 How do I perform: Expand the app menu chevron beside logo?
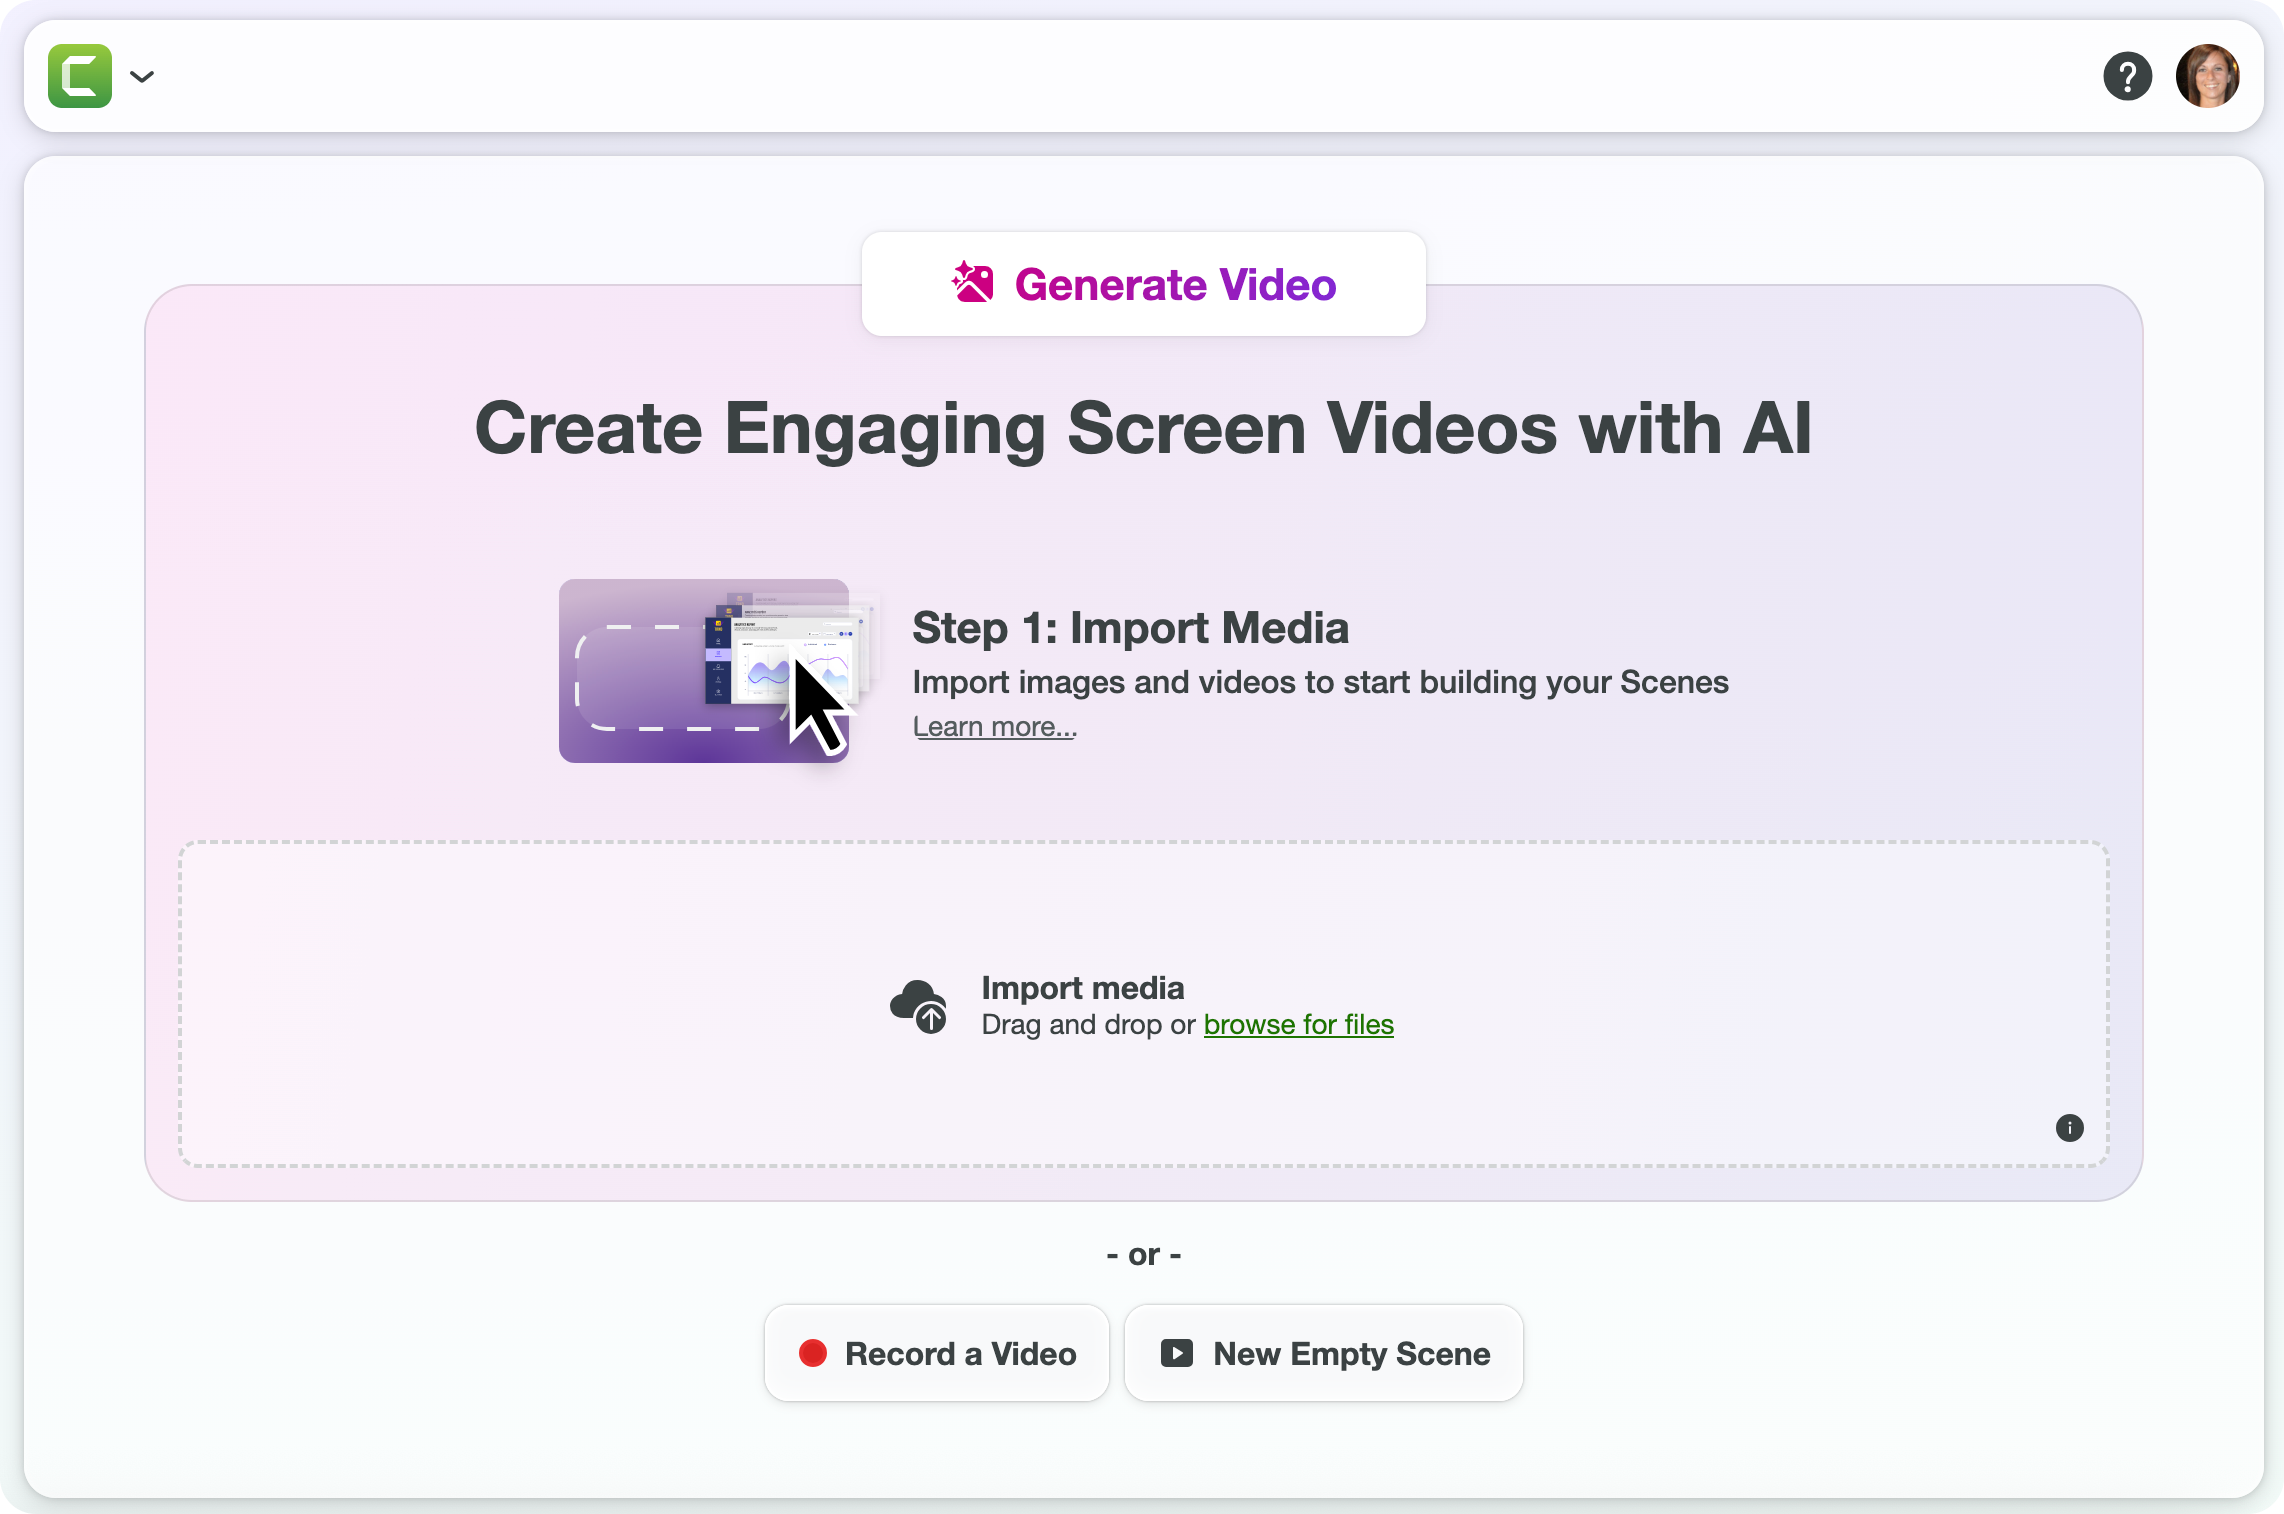pyautogui.click(x=142, y=76)
